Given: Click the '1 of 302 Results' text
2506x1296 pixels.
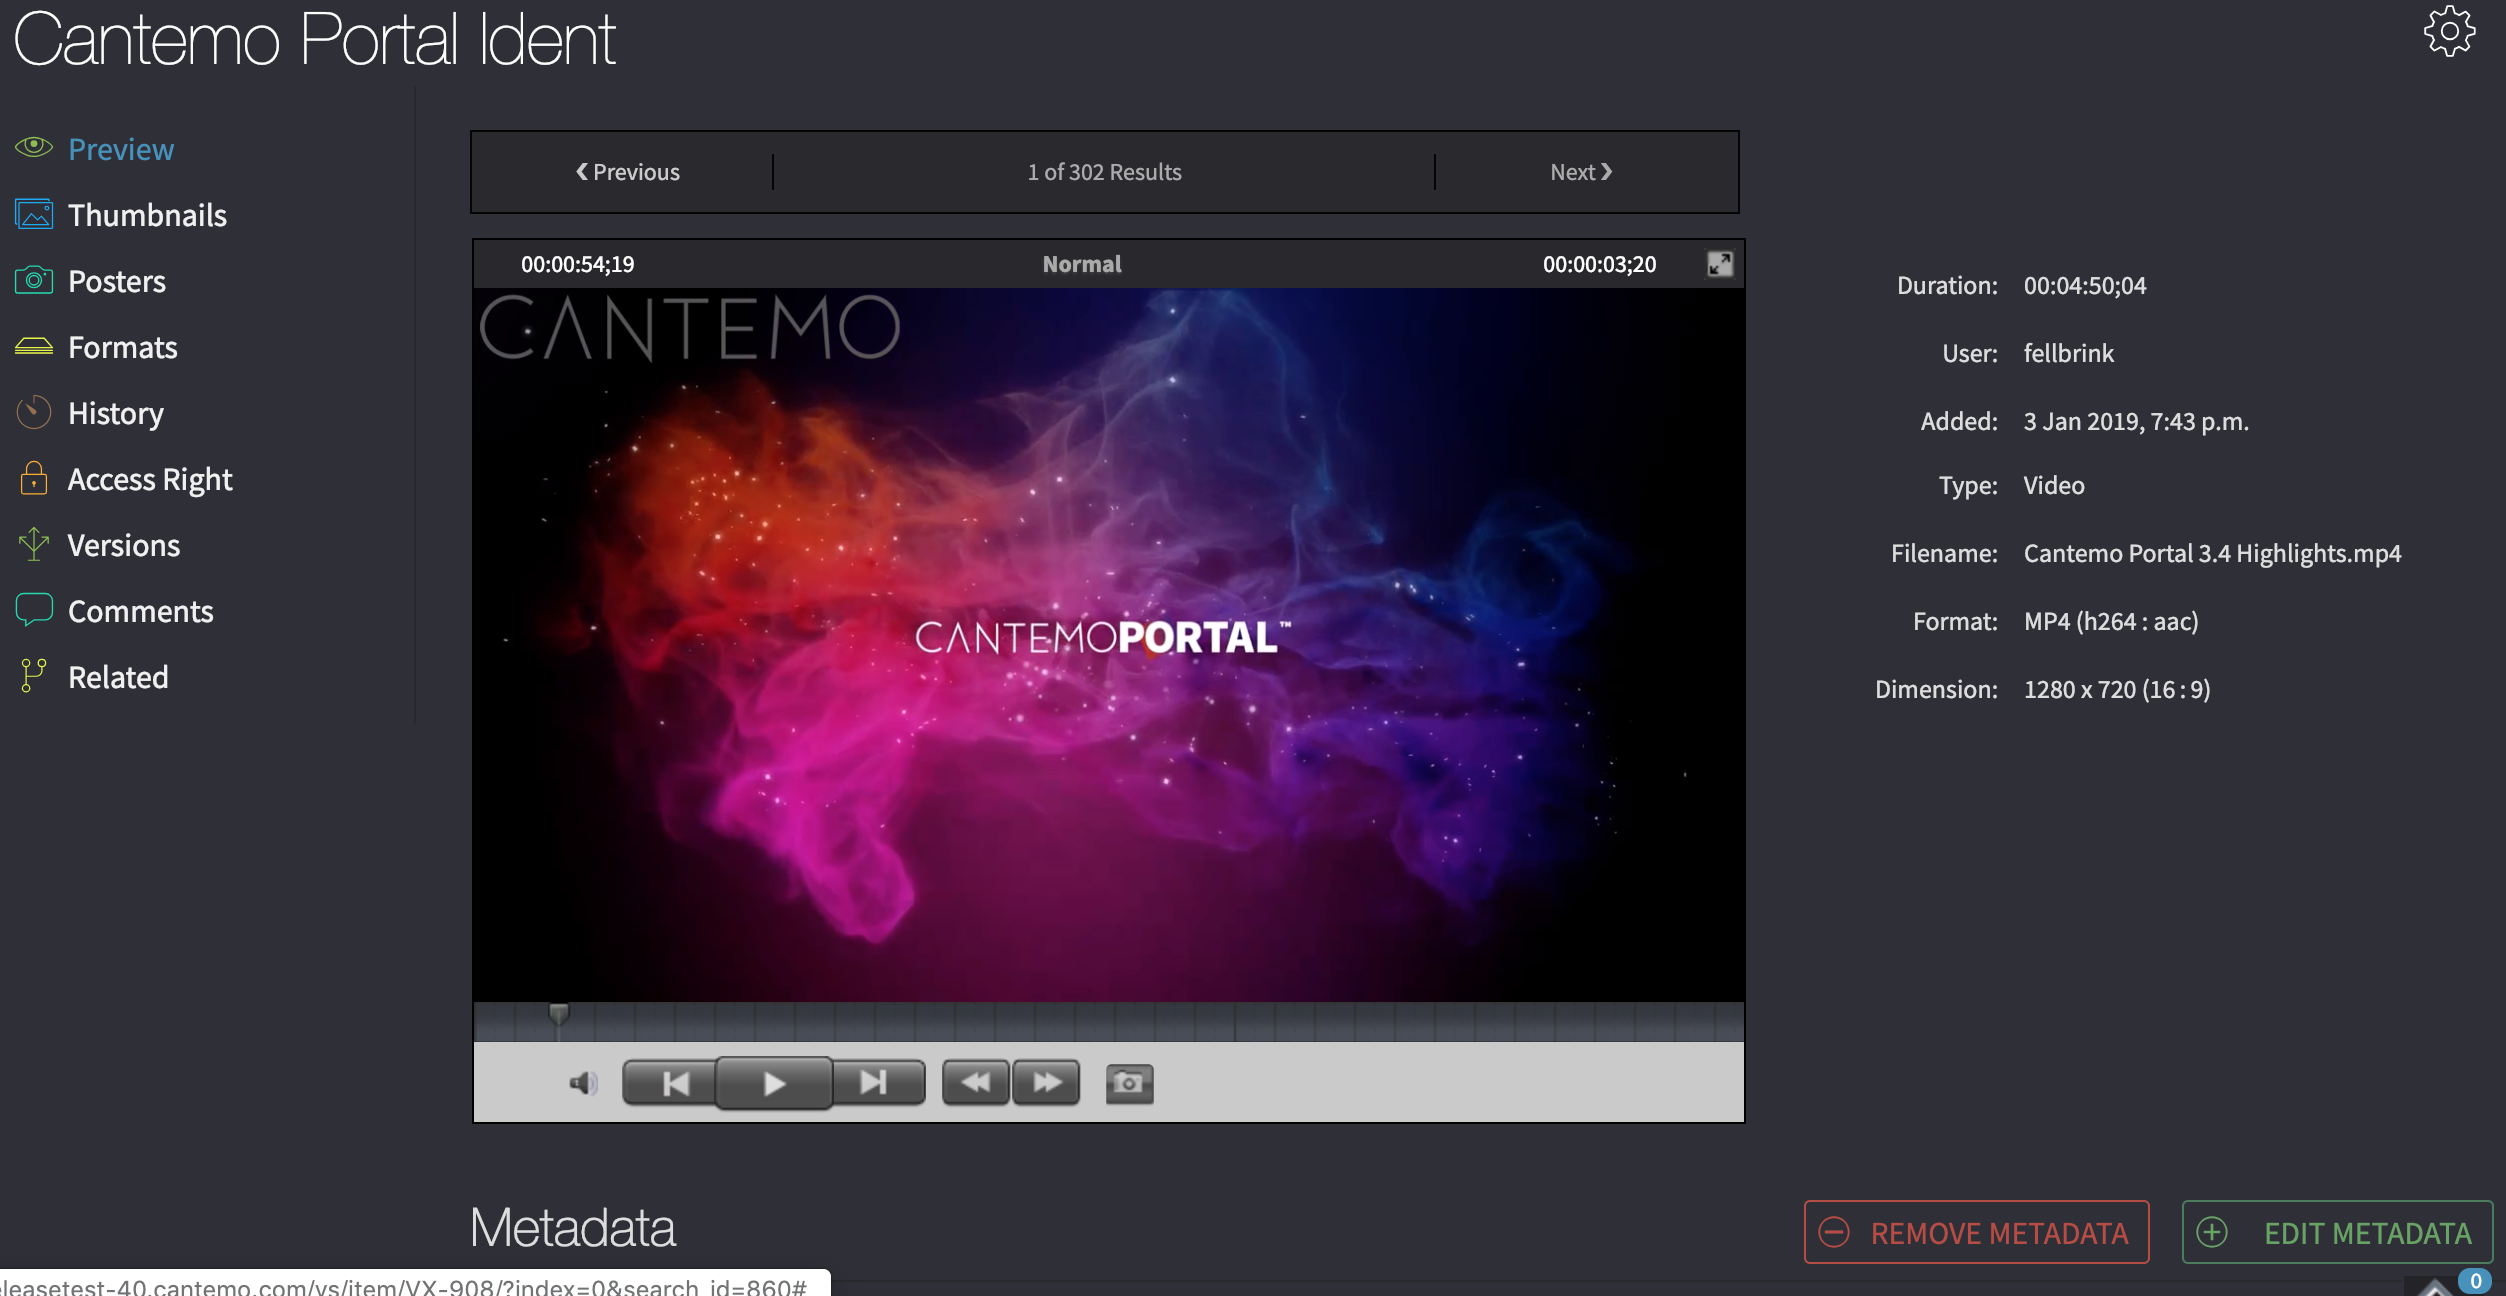Looking at the screenshot, I should 1104,172.
